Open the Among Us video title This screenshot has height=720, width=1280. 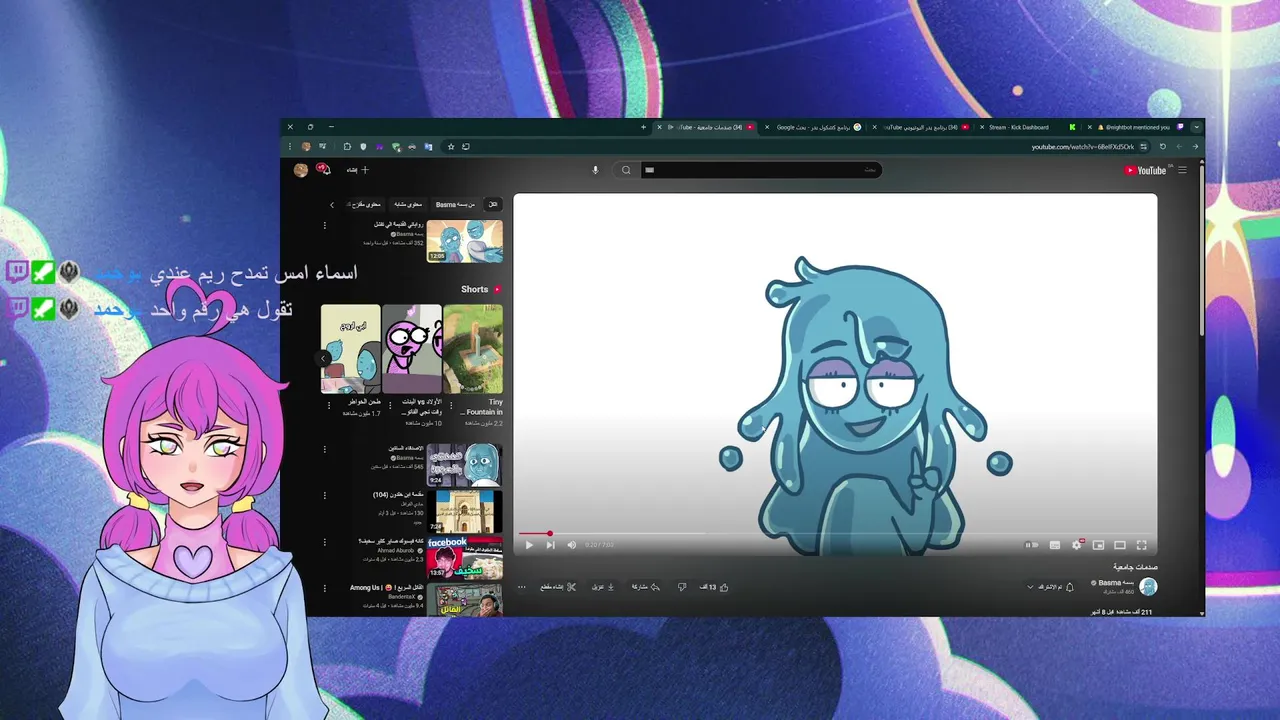[x=386, y=588]
